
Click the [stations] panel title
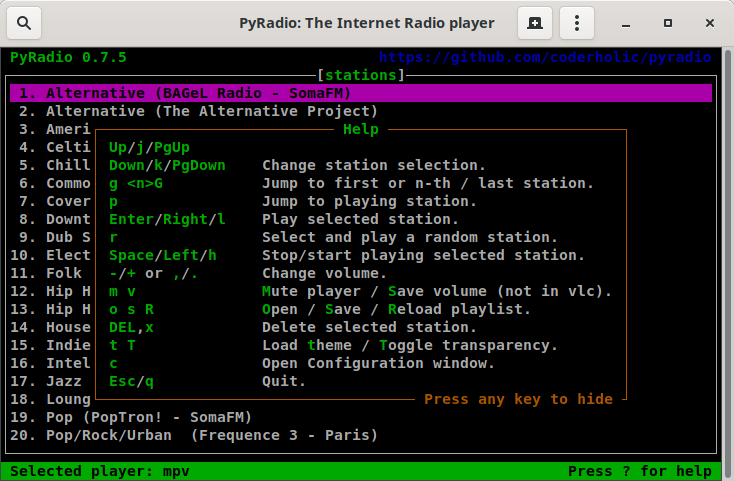click(360, 75)
